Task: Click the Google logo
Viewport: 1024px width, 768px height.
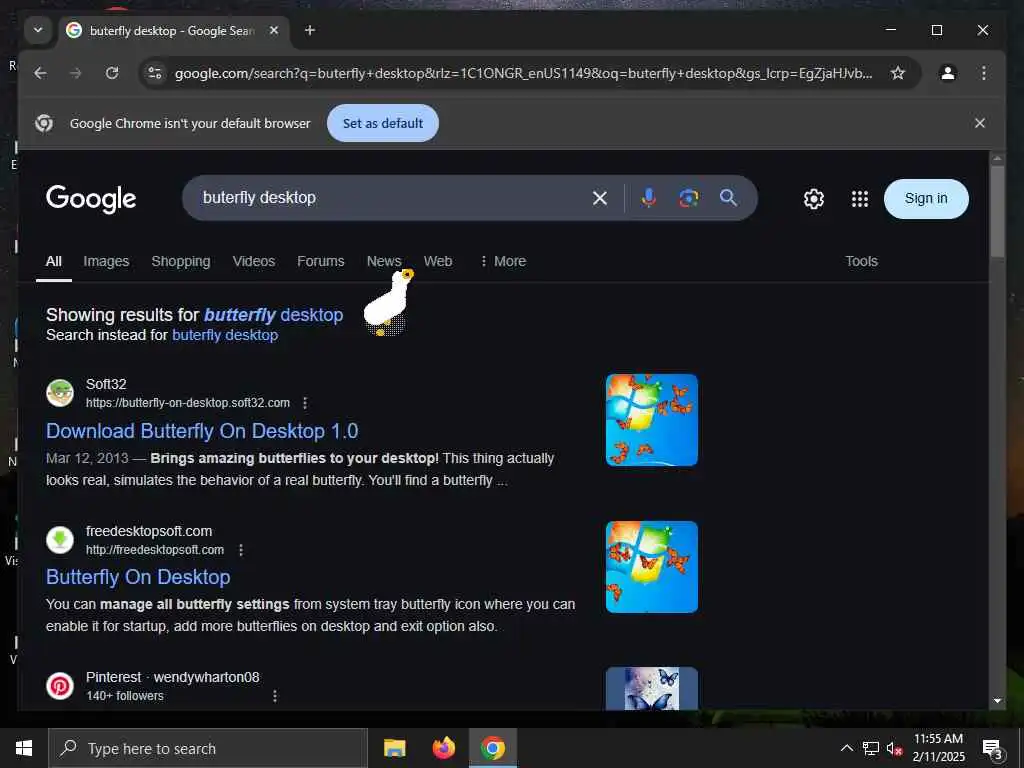Action: coord(91,199)
